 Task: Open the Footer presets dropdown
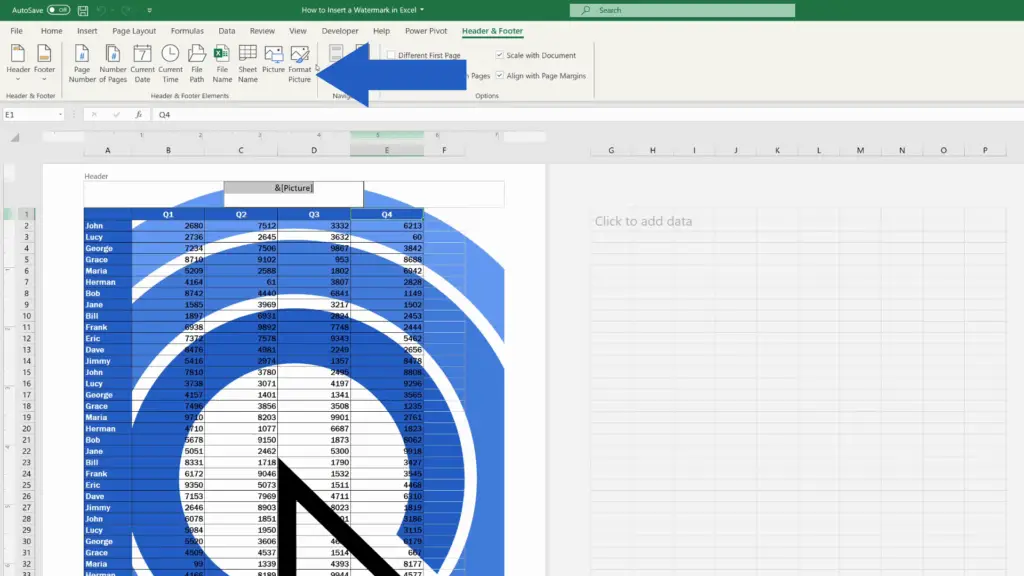click(x=44, y=63)
